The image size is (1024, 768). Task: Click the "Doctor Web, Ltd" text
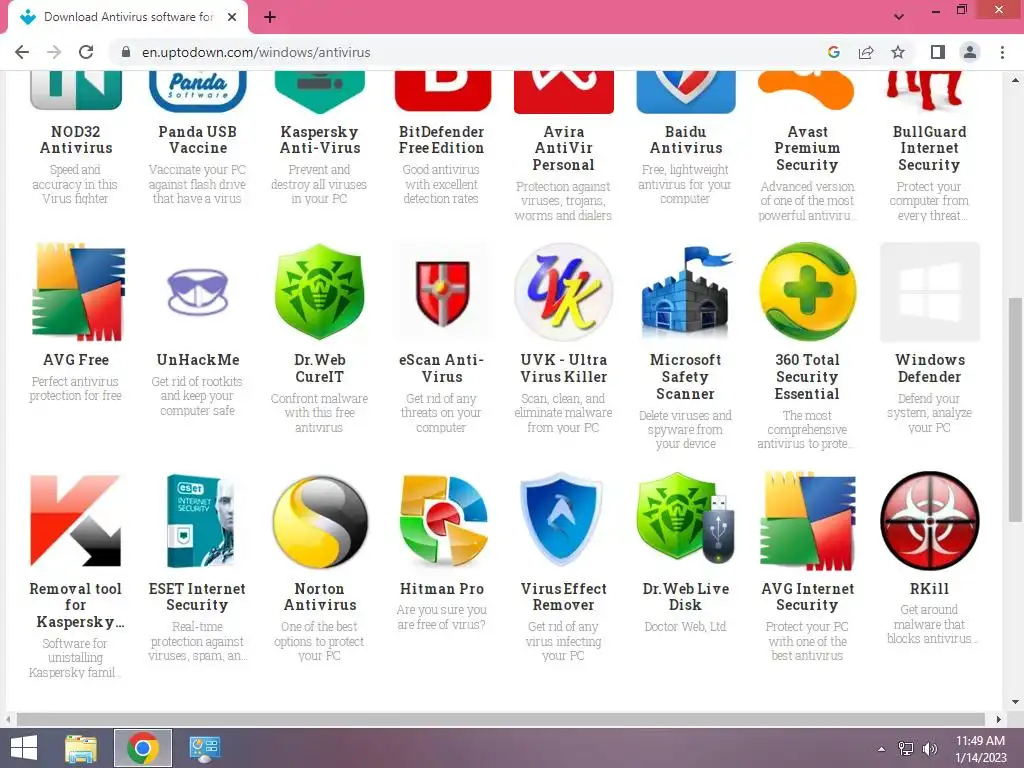tap(685, 626)
